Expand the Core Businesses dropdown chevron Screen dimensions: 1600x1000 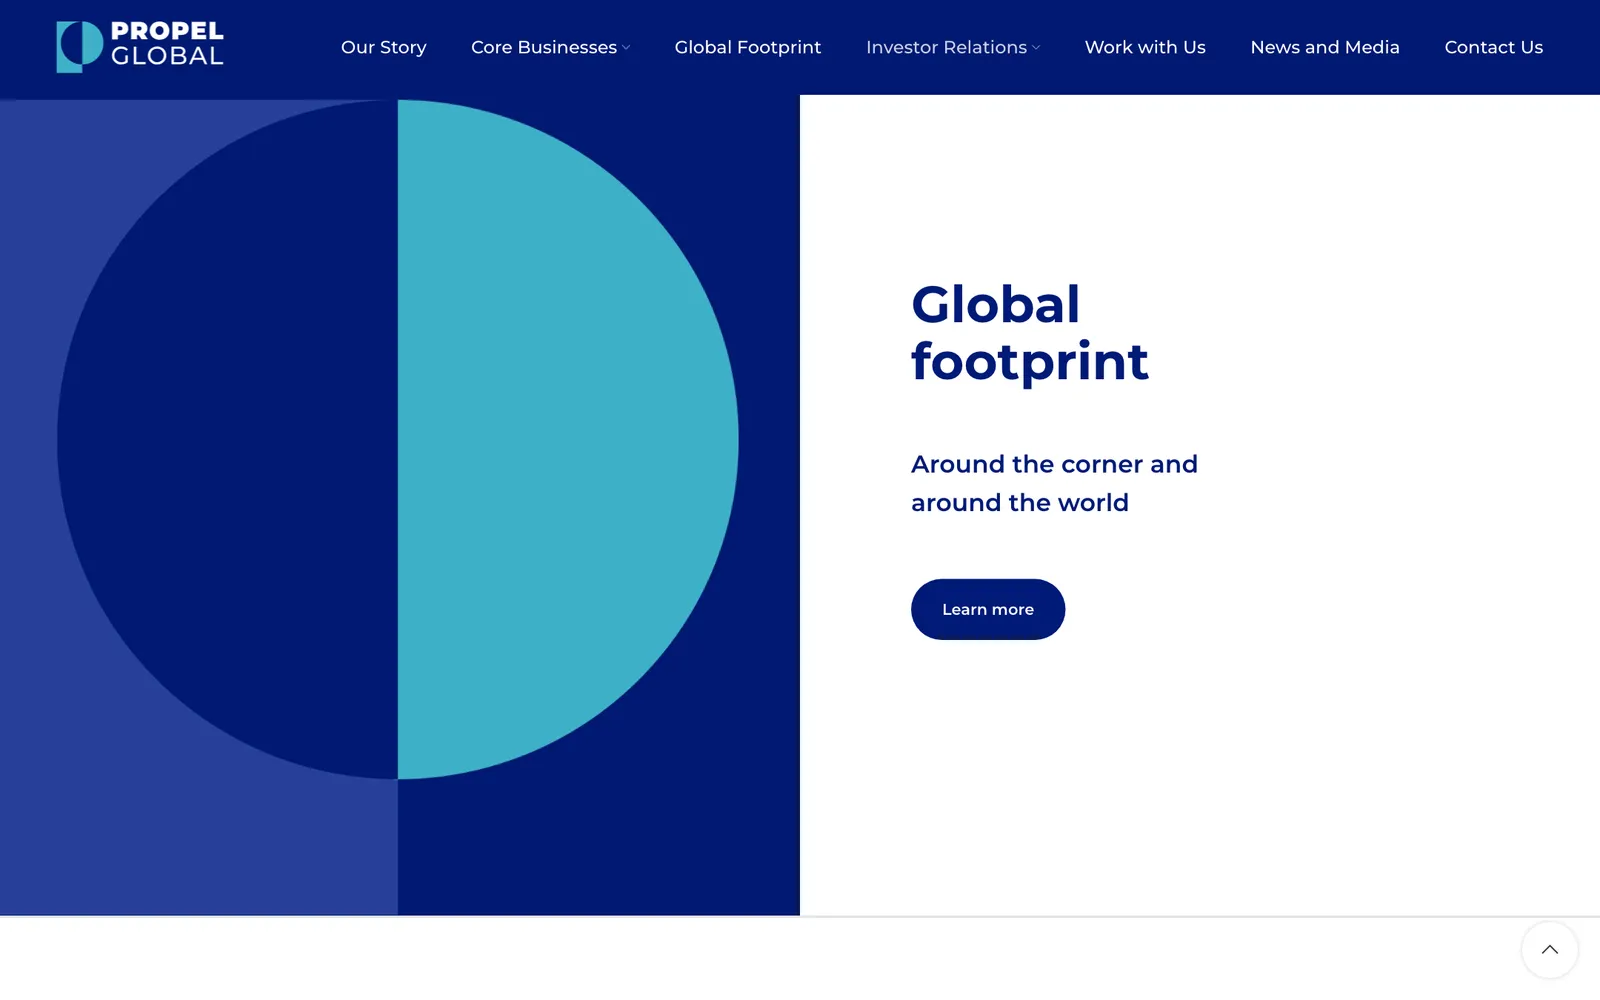tap(626, 48)
